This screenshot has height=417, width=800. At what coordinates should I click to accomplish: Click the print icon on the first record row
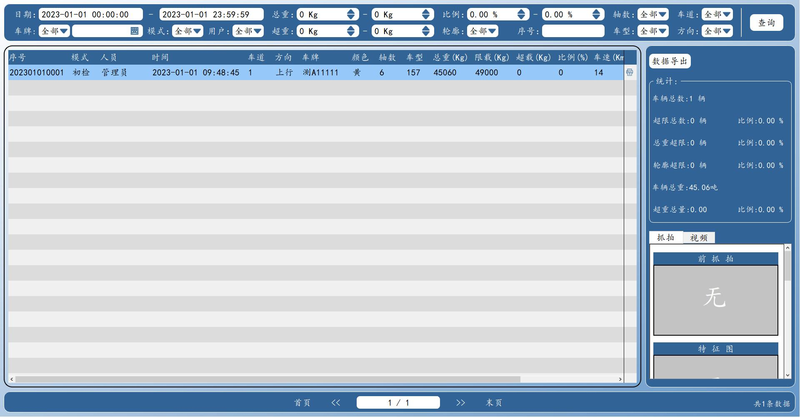coord(630,72)
